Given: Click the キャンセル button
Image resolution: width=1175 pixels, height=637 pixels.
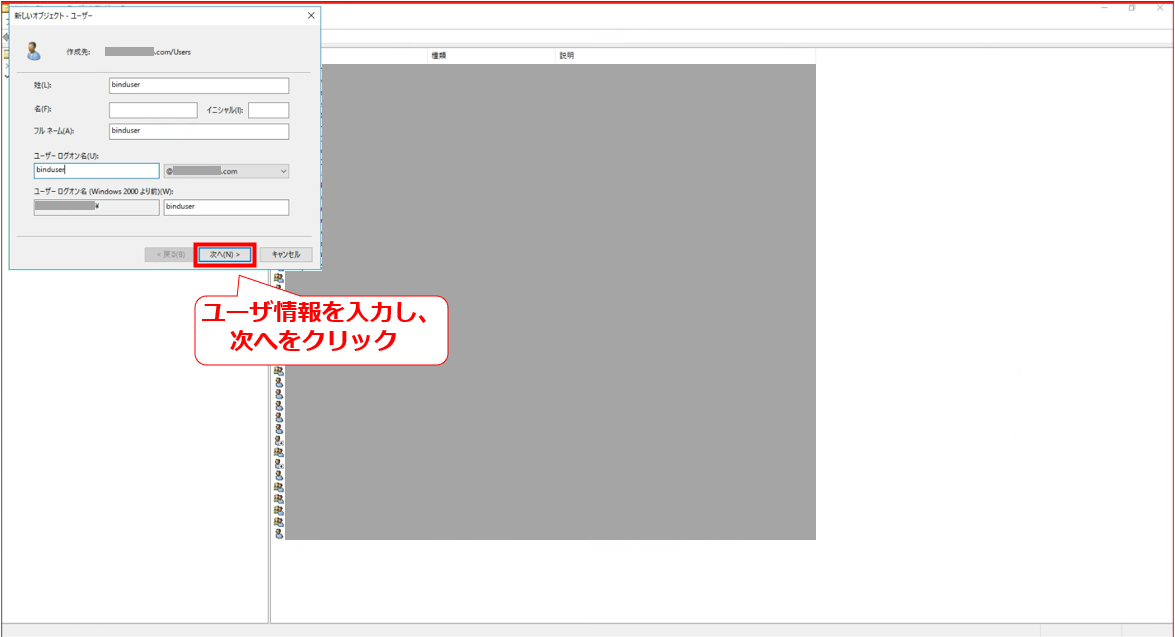Looking at the screenshot, I should (x=286, y=255).
